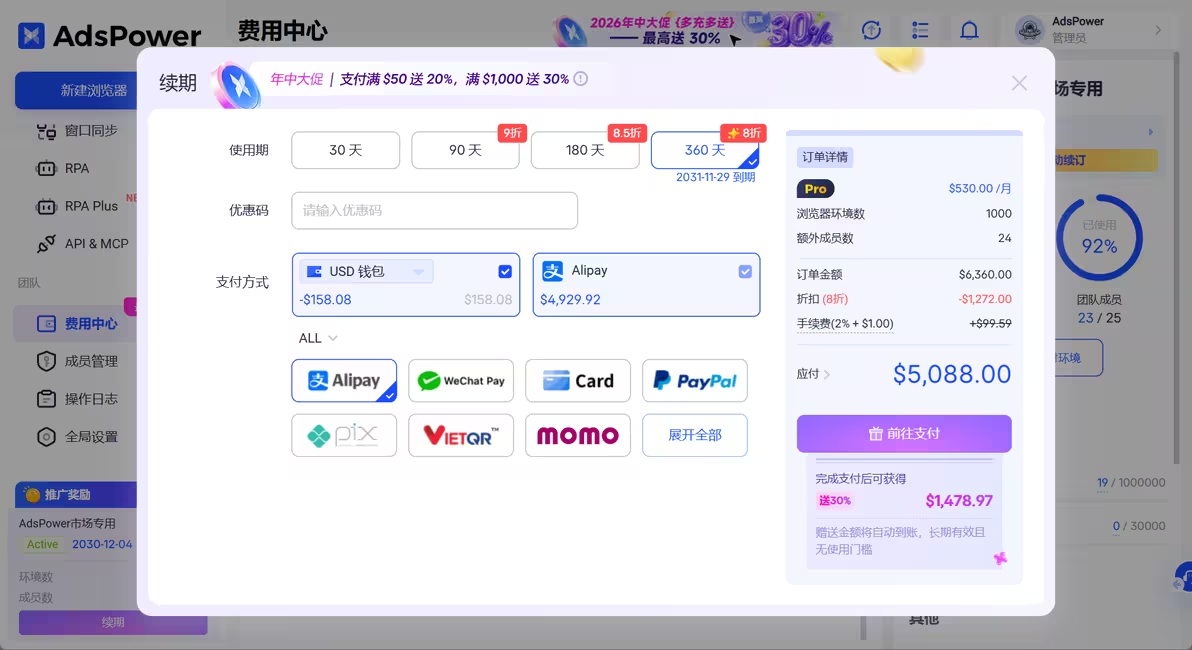Expand the 应付 amount details arrow
This screenshot has width=1192, height=650.
[x=827, y=374]
